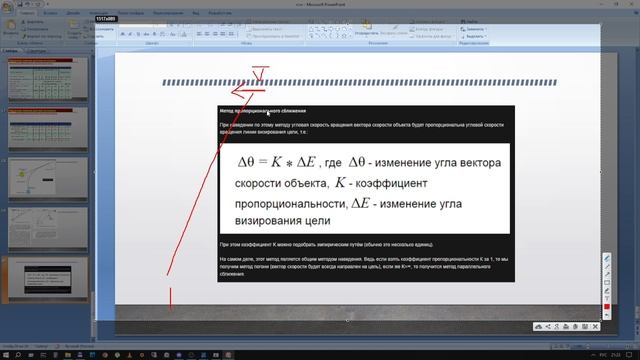This screenshot has width=640, height=360.
Task: Select the Lightshot marker highlighter tool
Action: (x=607, y=291)
